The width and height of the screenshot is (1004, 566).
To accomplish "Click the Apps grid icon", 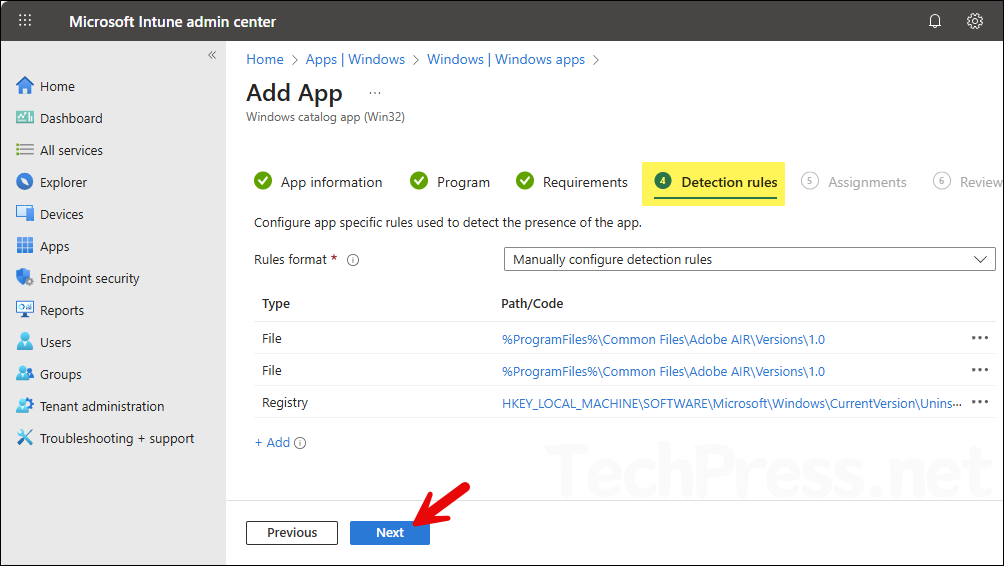I will pyautogui.click(x=25, y=245).
